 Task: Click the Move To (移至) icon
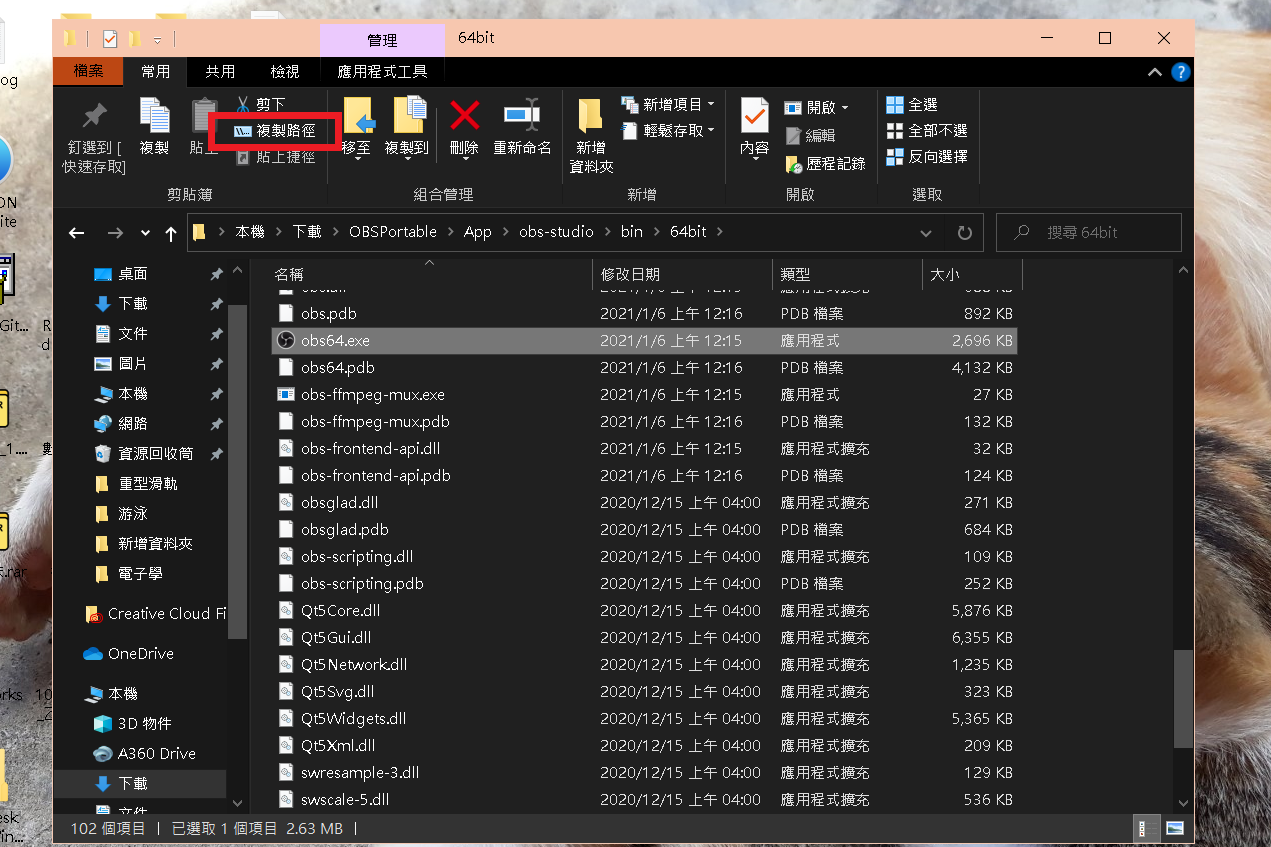(x=357, y=117)
